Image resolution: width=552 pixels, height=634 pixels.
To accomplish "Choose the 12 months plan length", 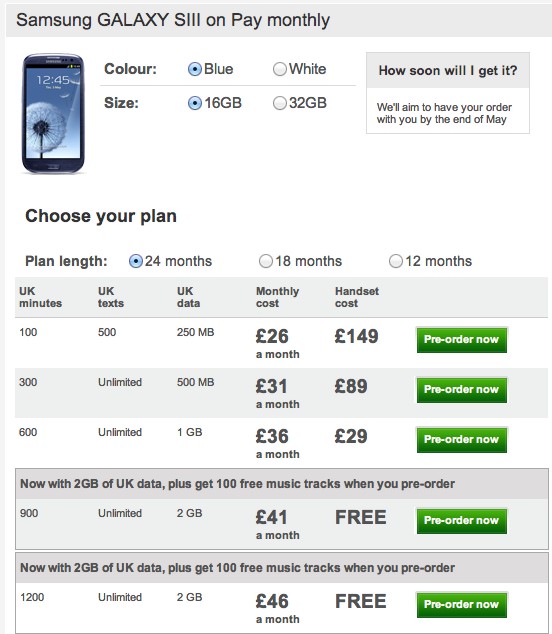I will pyautogui.click(x=395, y=261).
